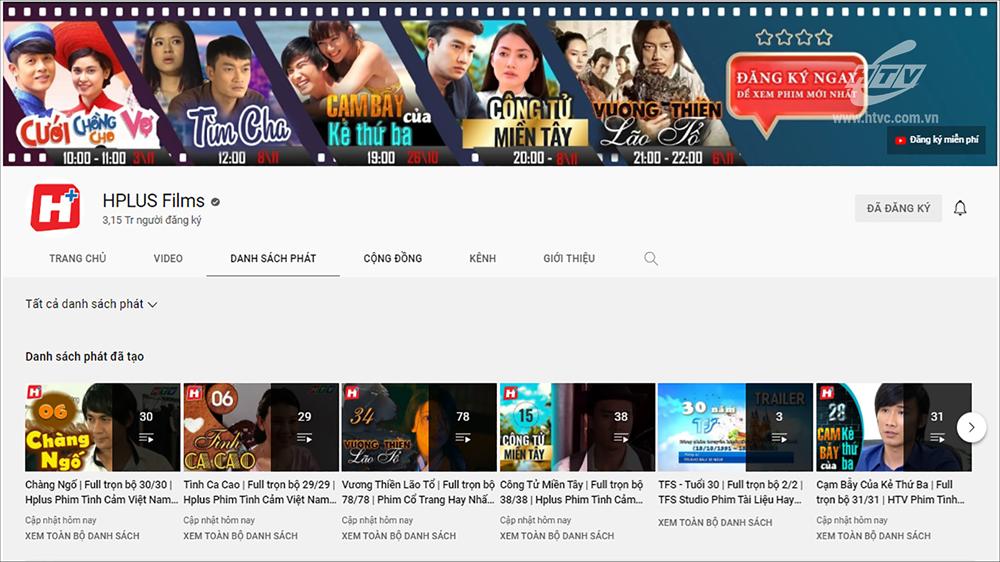Click playlist queue icon on Chàng Ngố thumbnail
Image resolution: width=1000 pixels, height=562 pixels.
click(x=146, y=438)
